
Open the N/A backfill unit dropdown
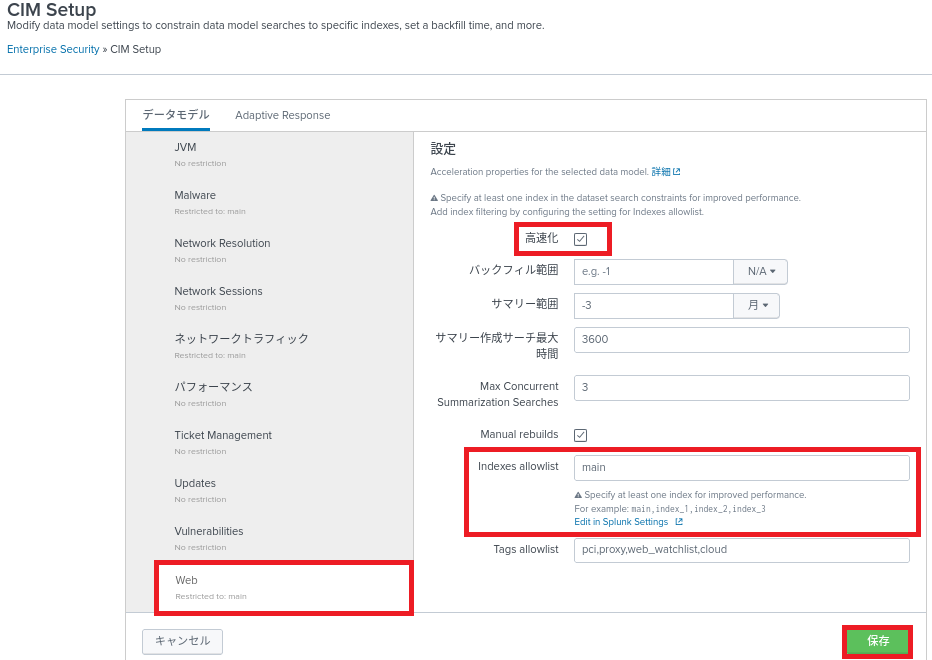760,272
